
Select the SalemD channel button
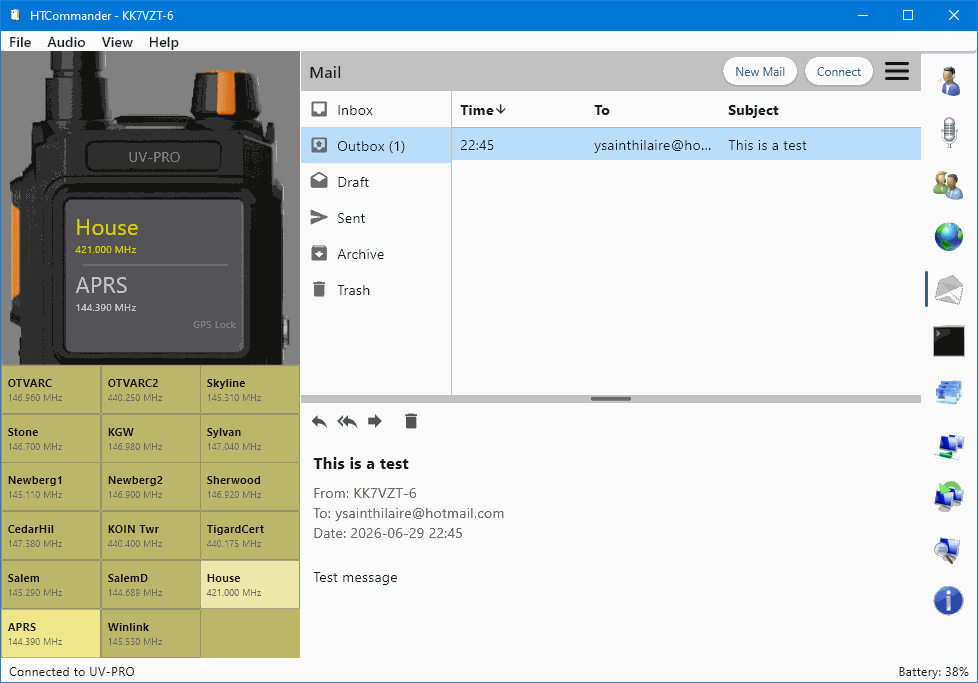click(150, 584)
